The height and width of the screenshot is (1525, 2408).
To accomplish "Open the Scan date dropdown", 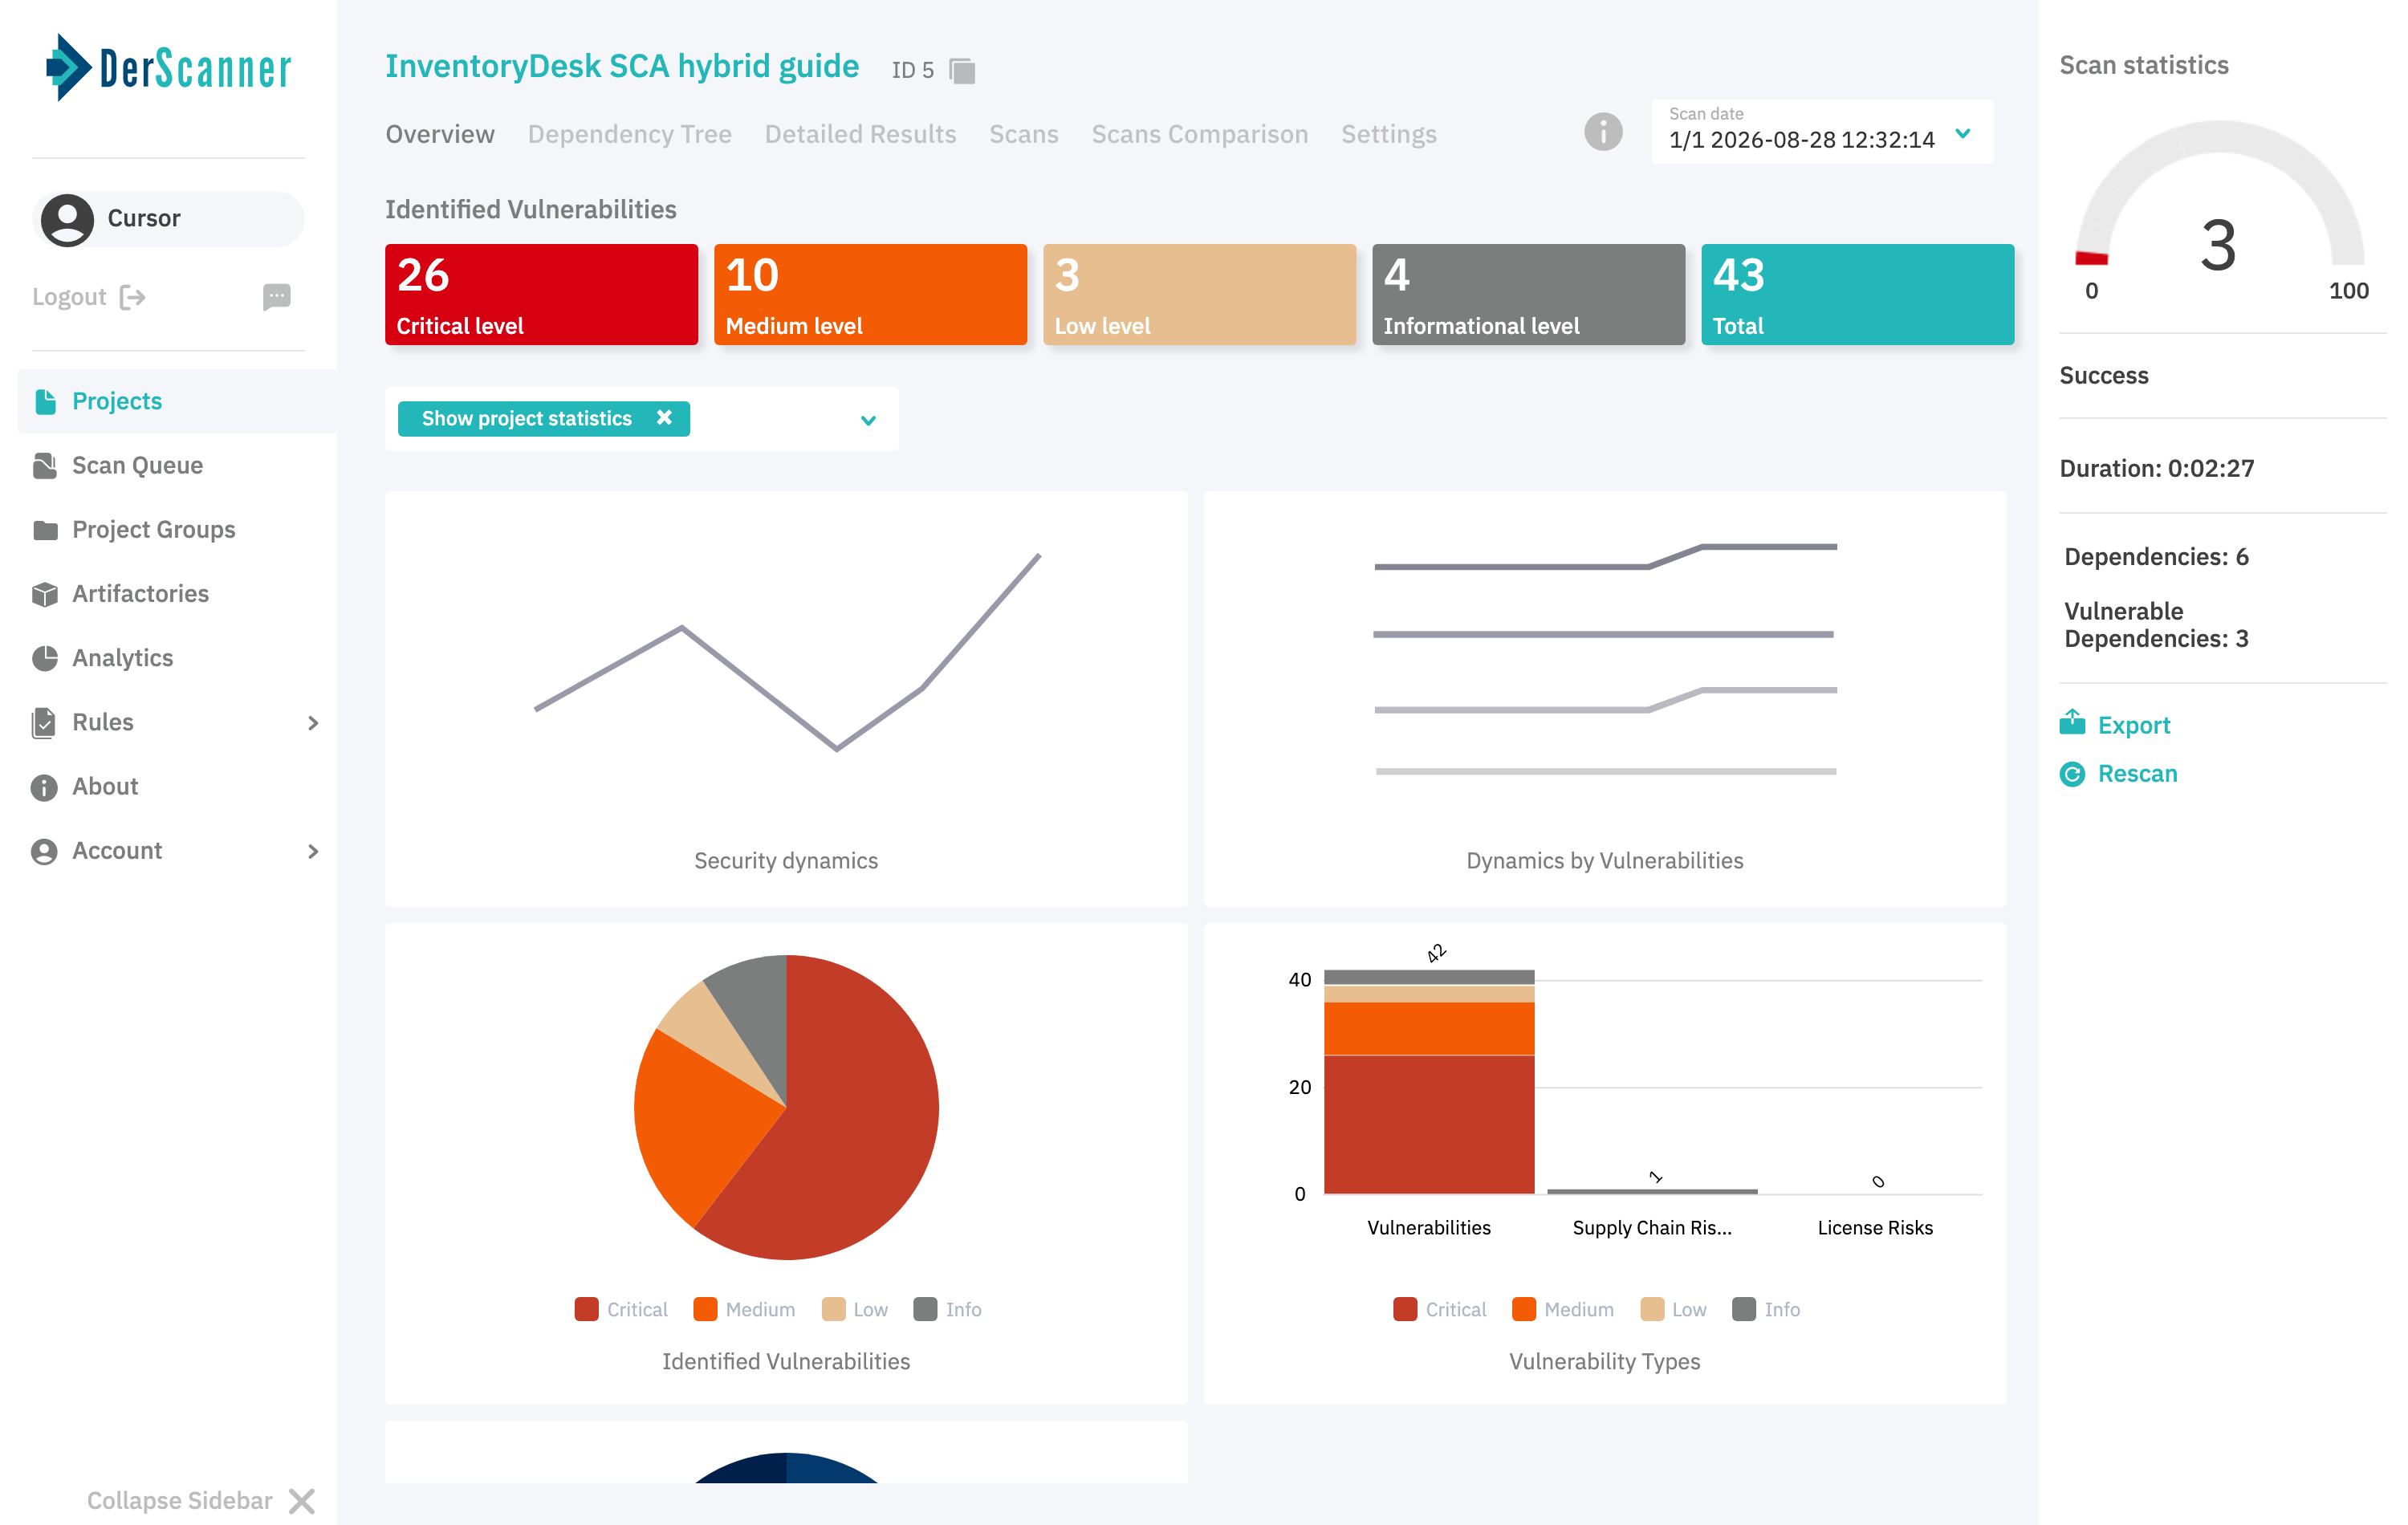I will tap(1822, 131).
